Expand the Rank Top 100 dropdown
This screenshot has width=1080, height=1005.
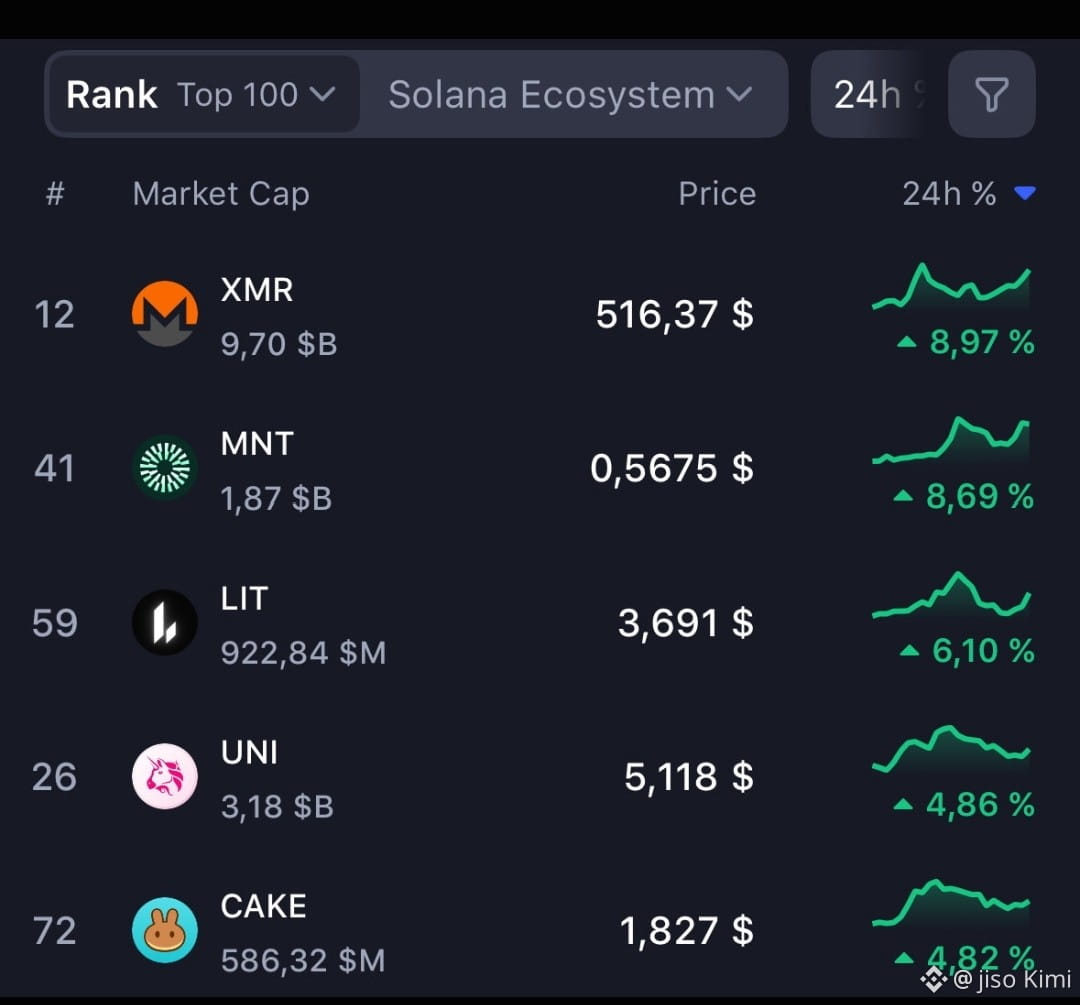pyautogui.click(x=202, y=94)
